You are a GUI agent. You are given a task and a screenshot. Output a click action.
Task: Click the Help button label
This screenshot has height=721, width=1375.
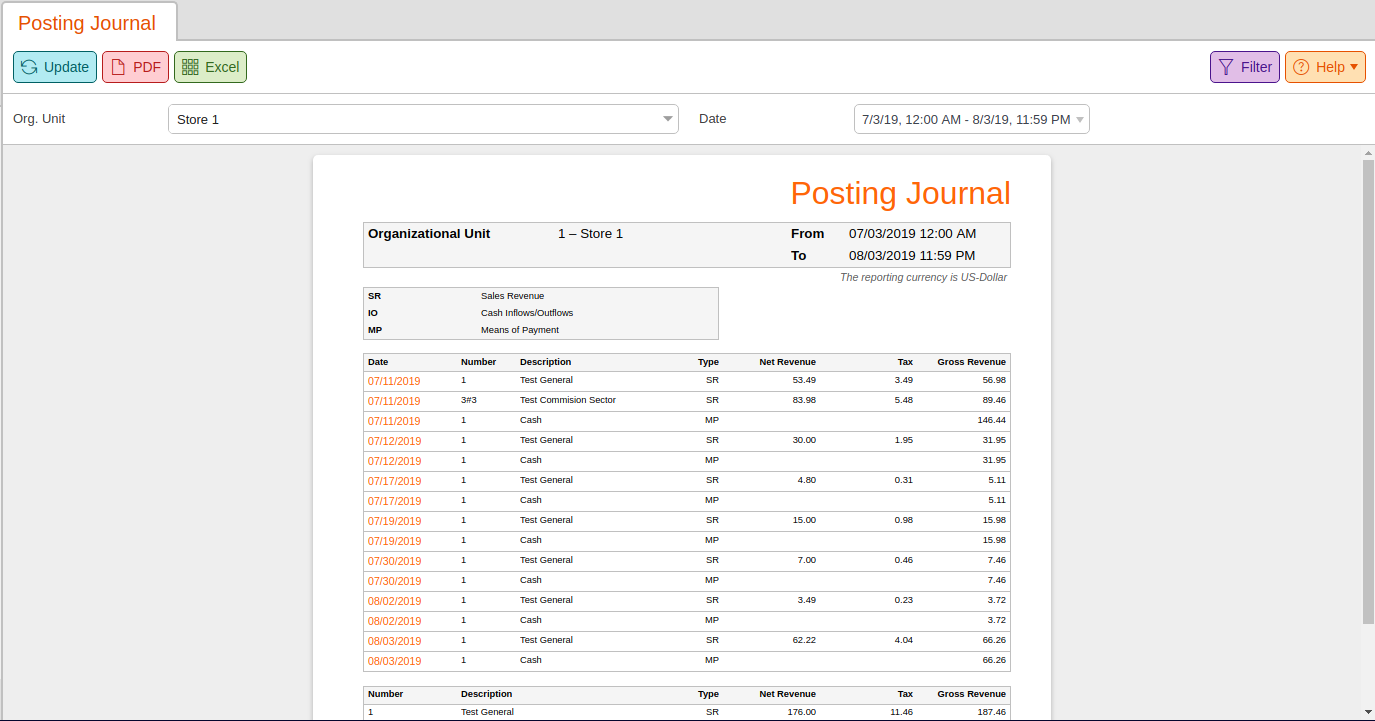click(1330, 67)
